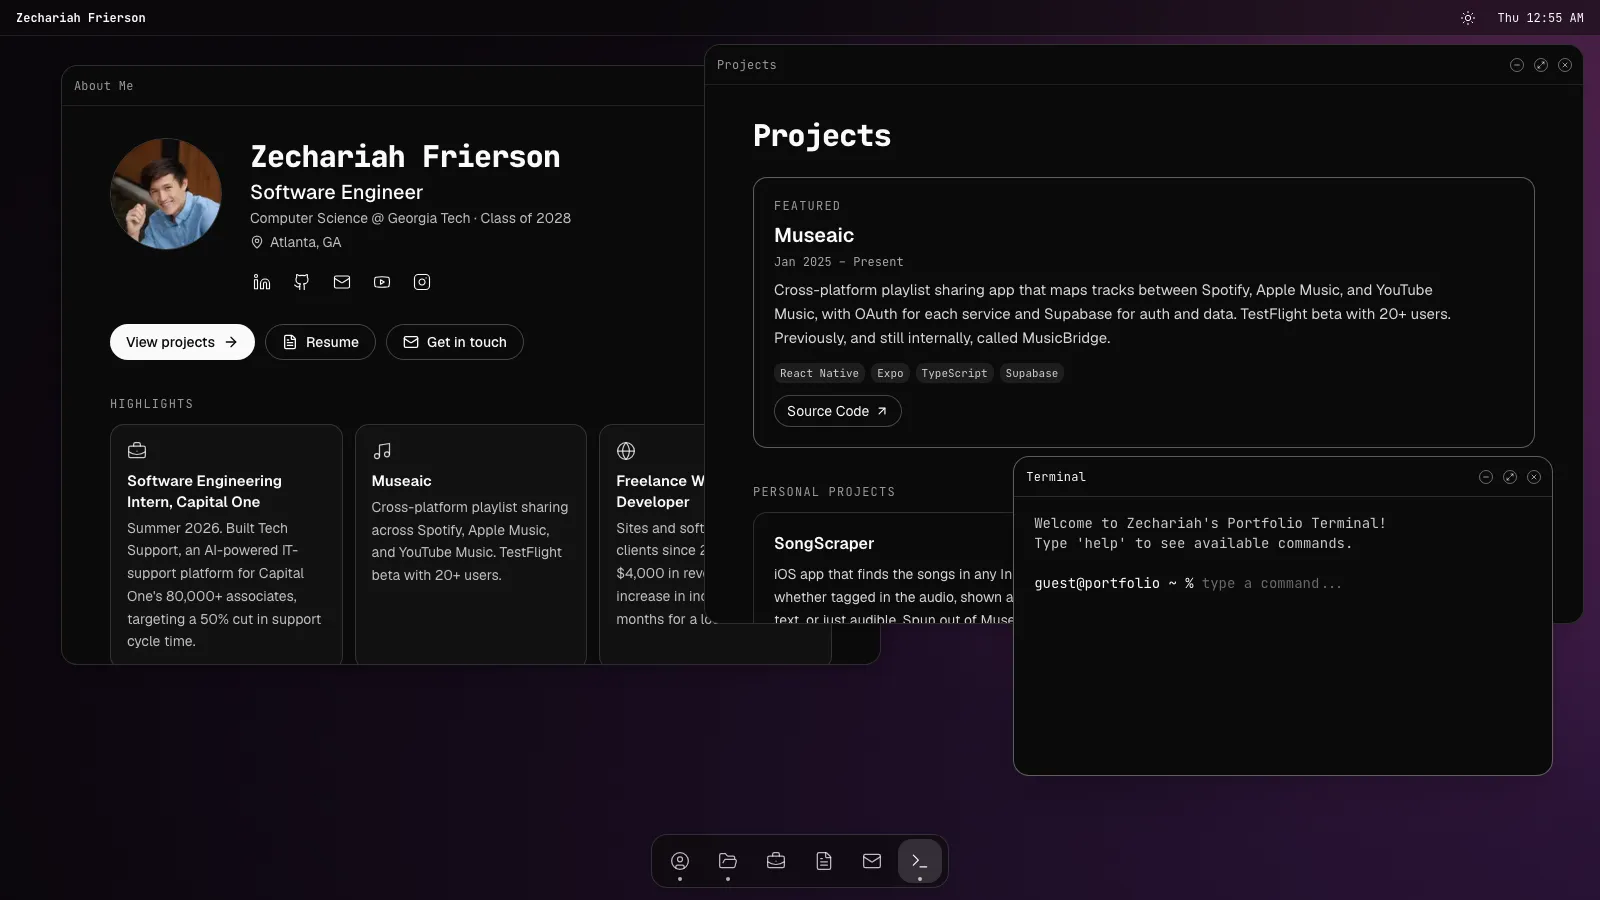Click the Software Engineering Intern, Capital One card title
This screenshot has width=1600, height=900.
[x=204, y=491]
